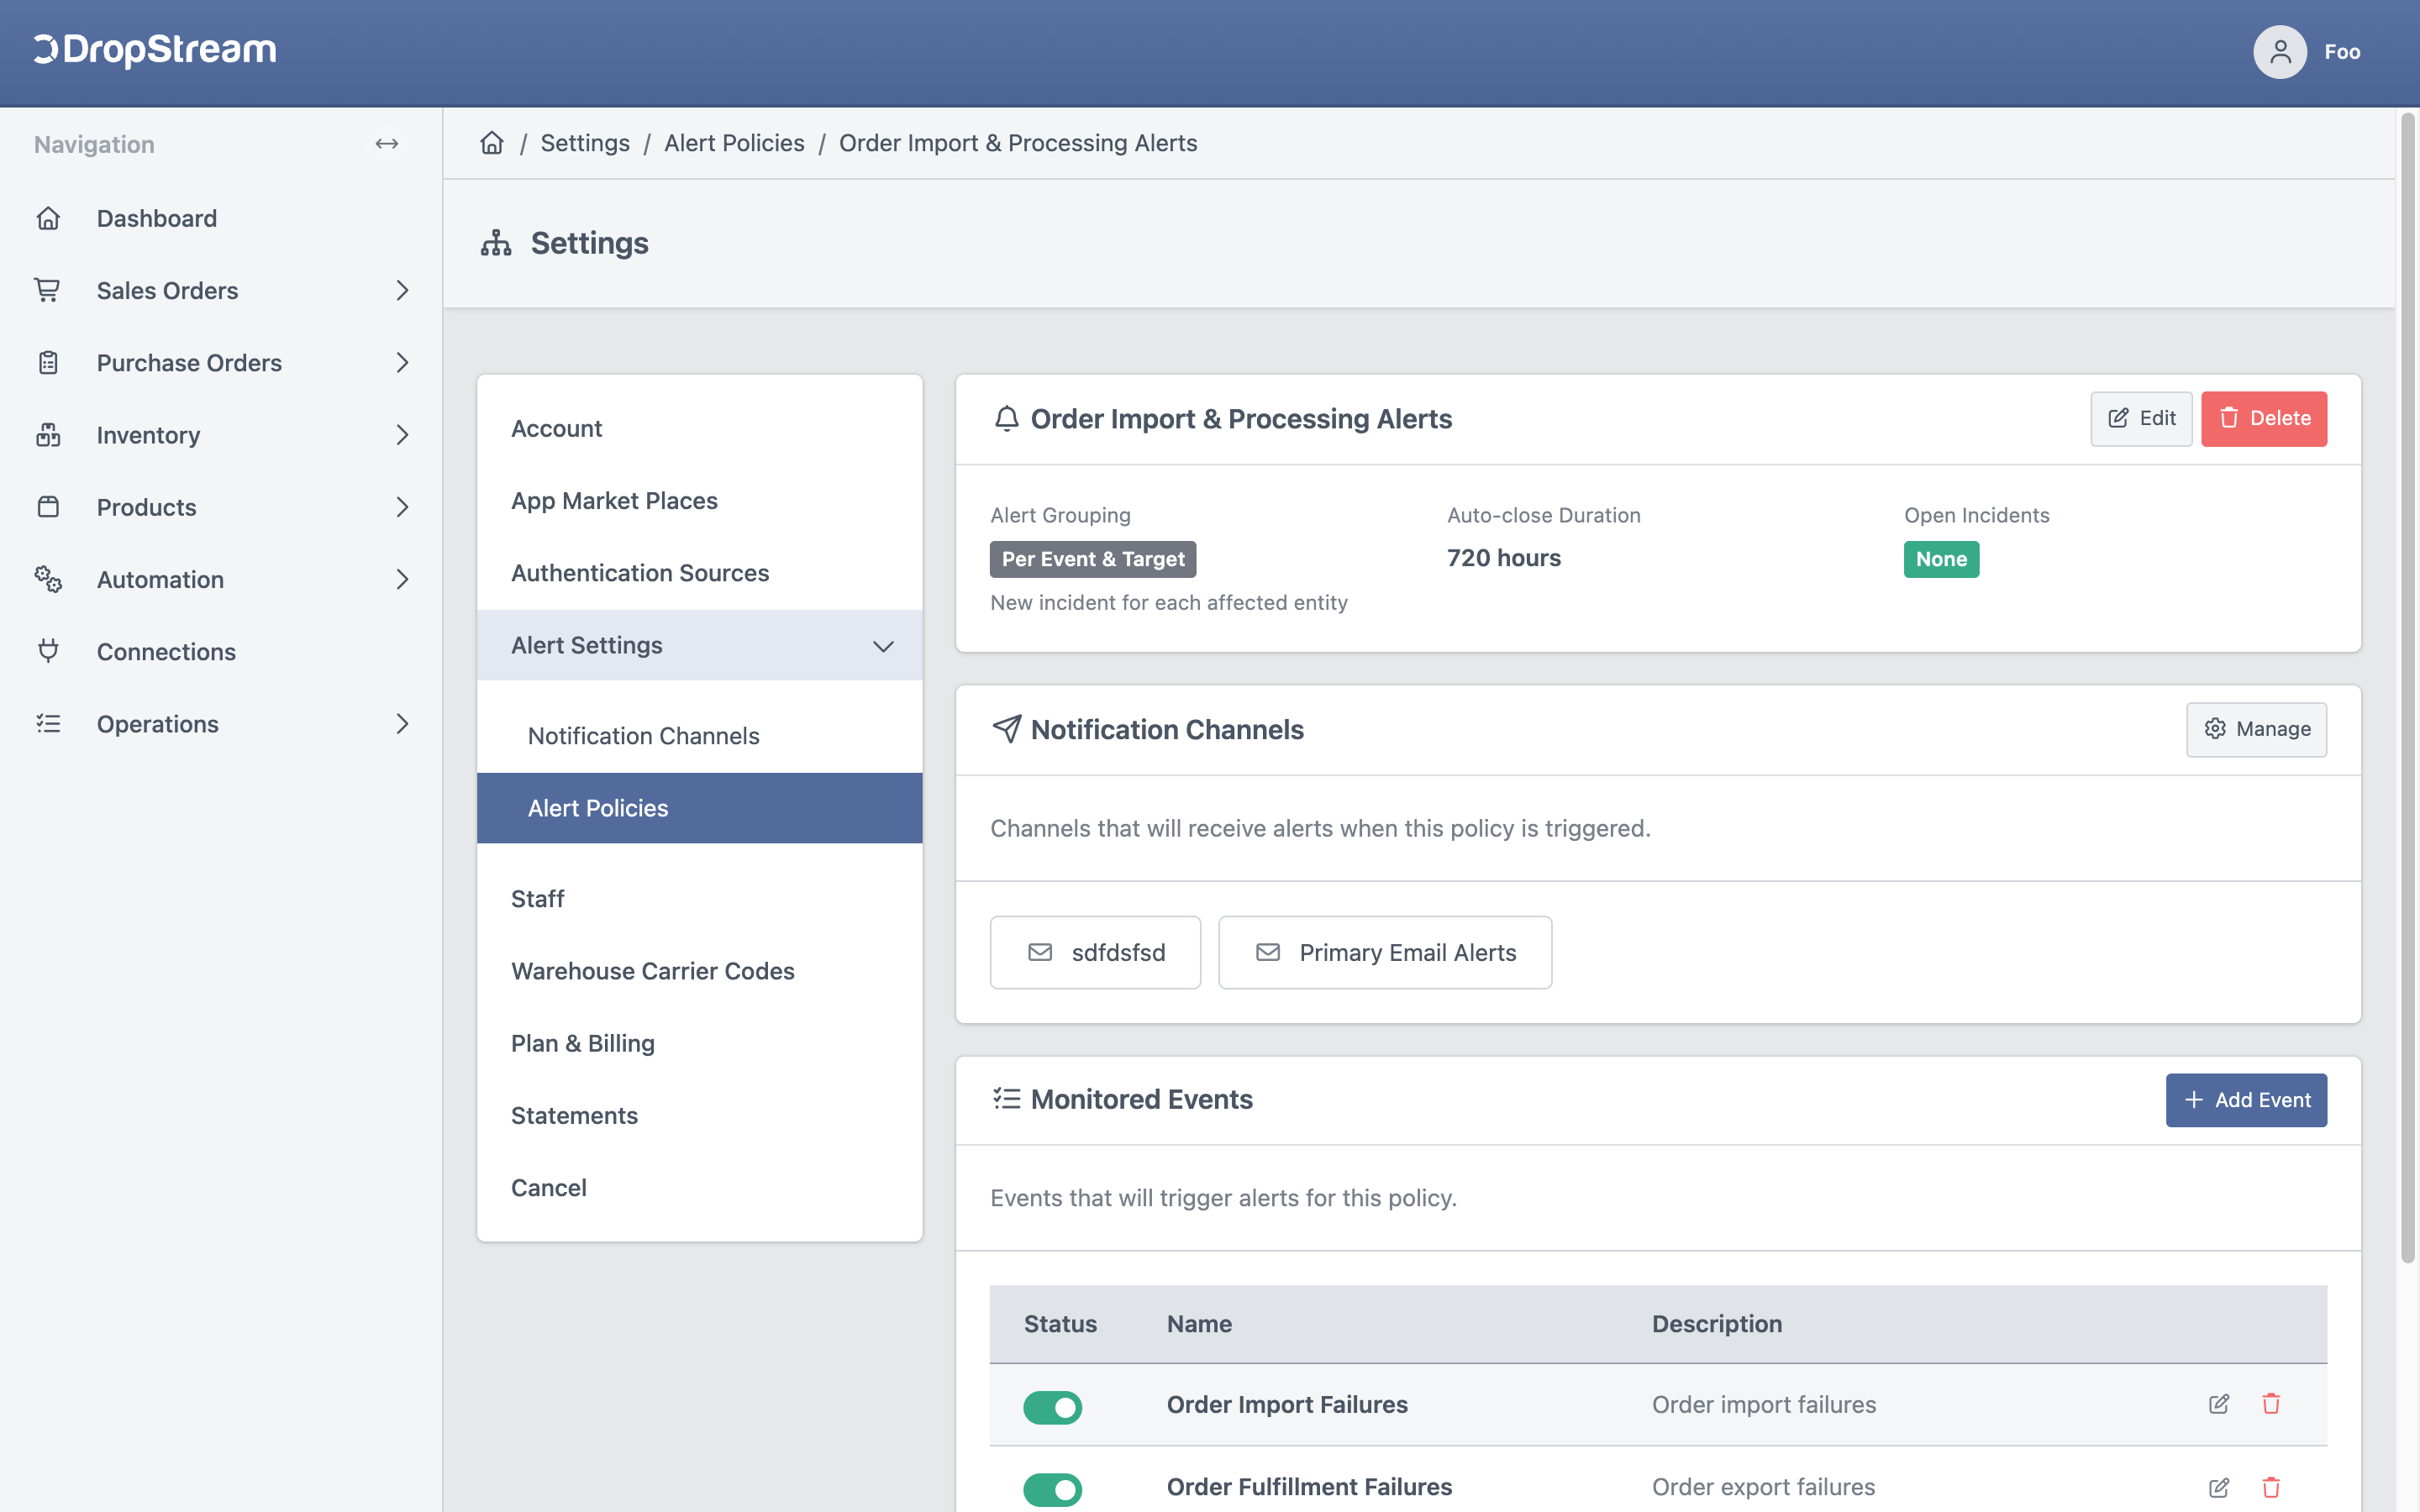Click the red Delete policy button

[2264, 418]
